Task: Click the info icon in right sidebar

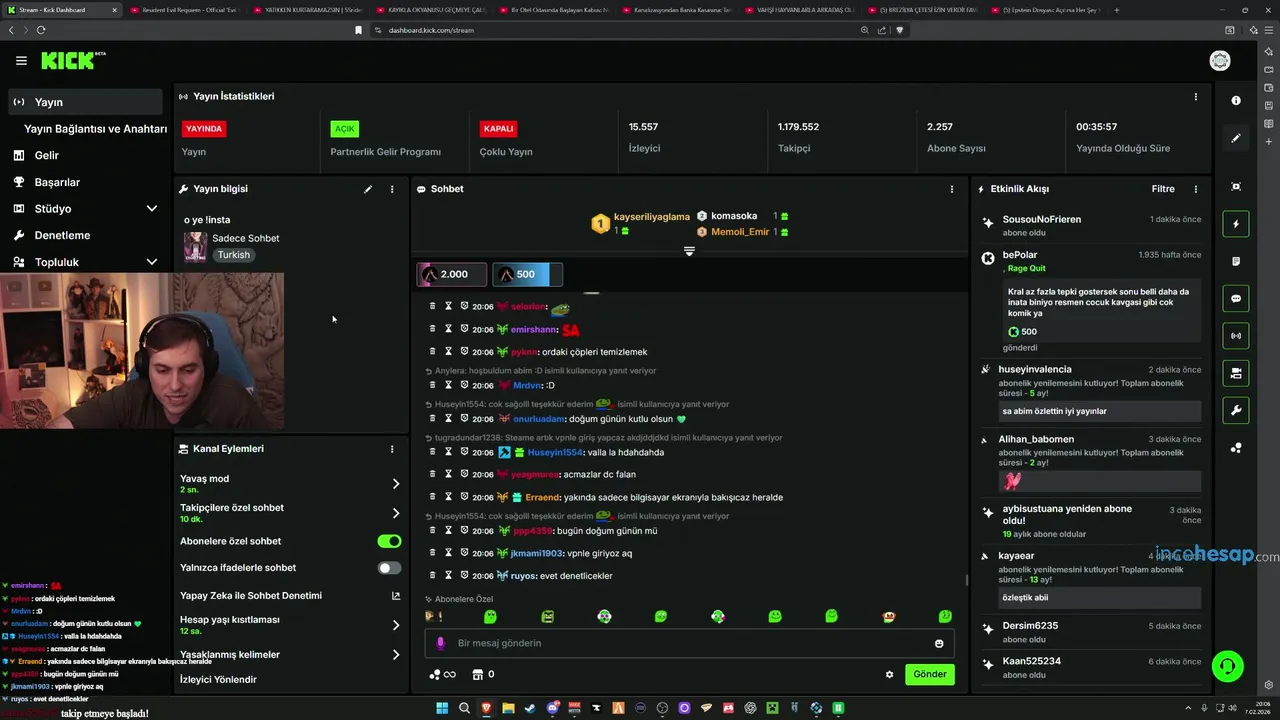Action: click(1236, 100)
